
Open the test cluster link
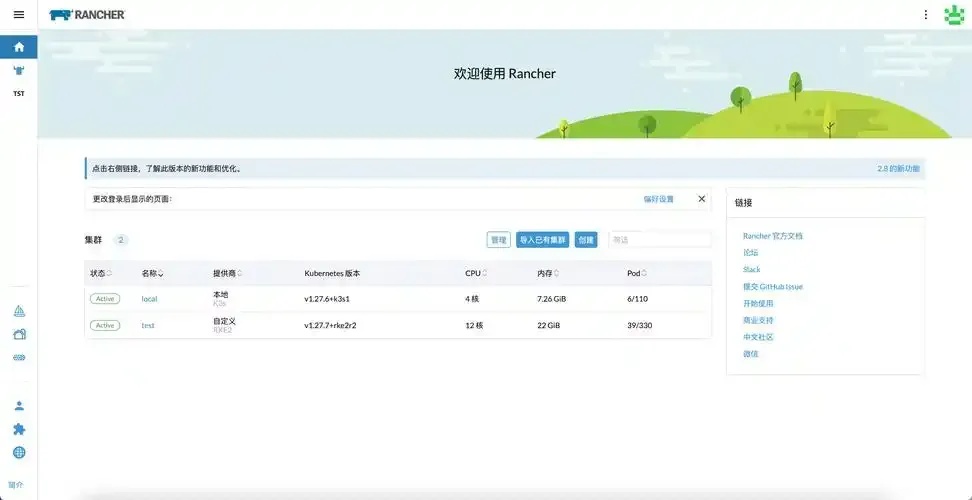click(148, 325)
